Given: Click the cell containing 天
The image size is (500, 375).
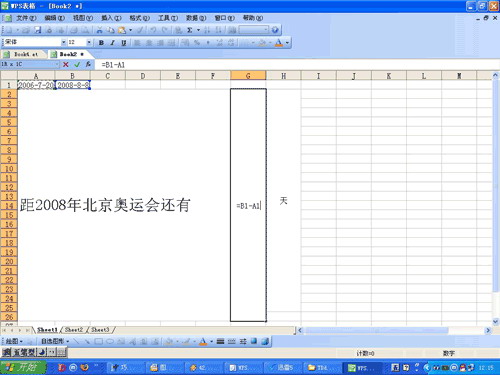Looking at the screenshot, I should [283, 201].
